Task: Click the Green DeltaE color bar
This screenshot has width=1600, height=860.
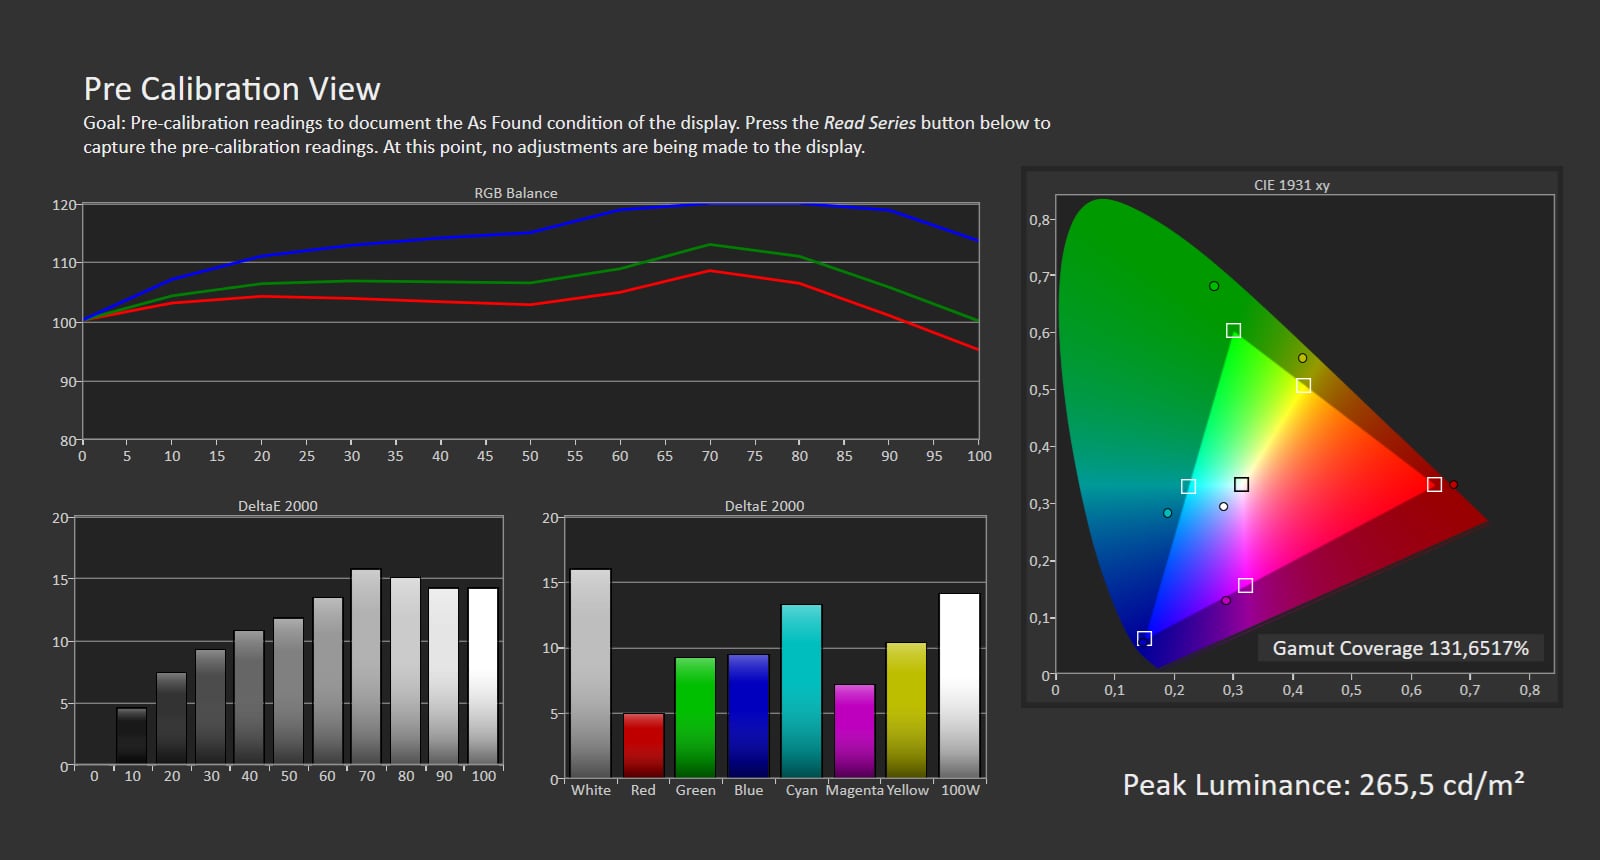Action: pyautogui.click(x=695, y=717)
